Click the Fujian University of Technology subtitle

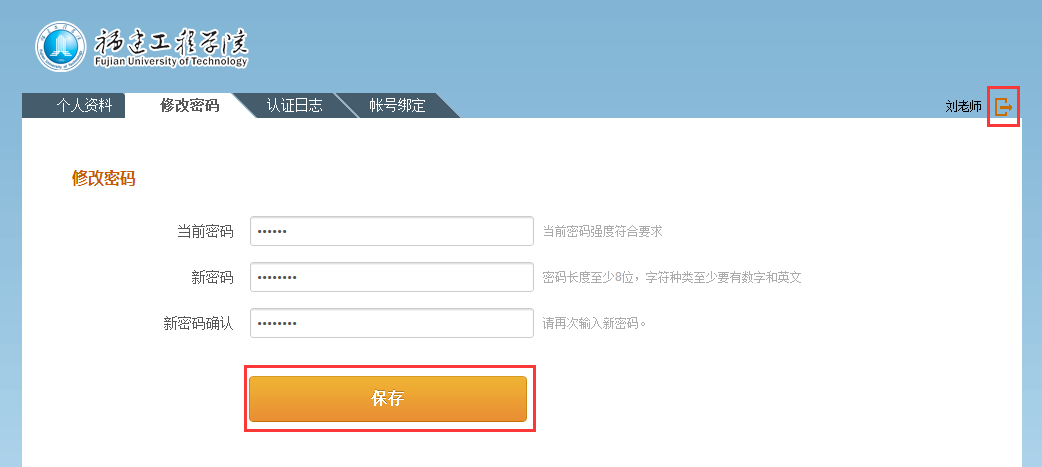click(171, 62)
